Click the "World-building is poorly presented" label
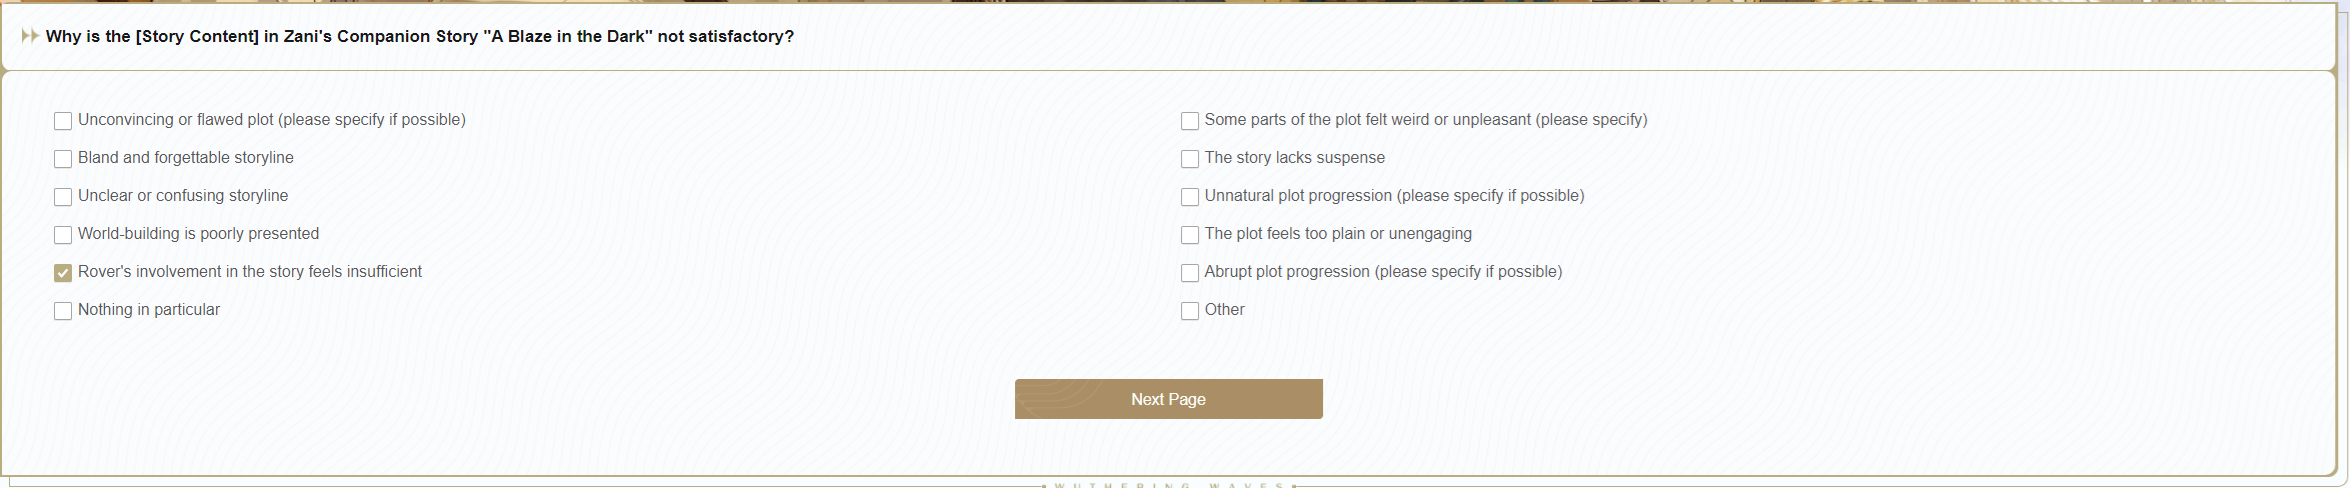Image resolution: width=2350 pixels, height=488 pixels. point(198,234)
